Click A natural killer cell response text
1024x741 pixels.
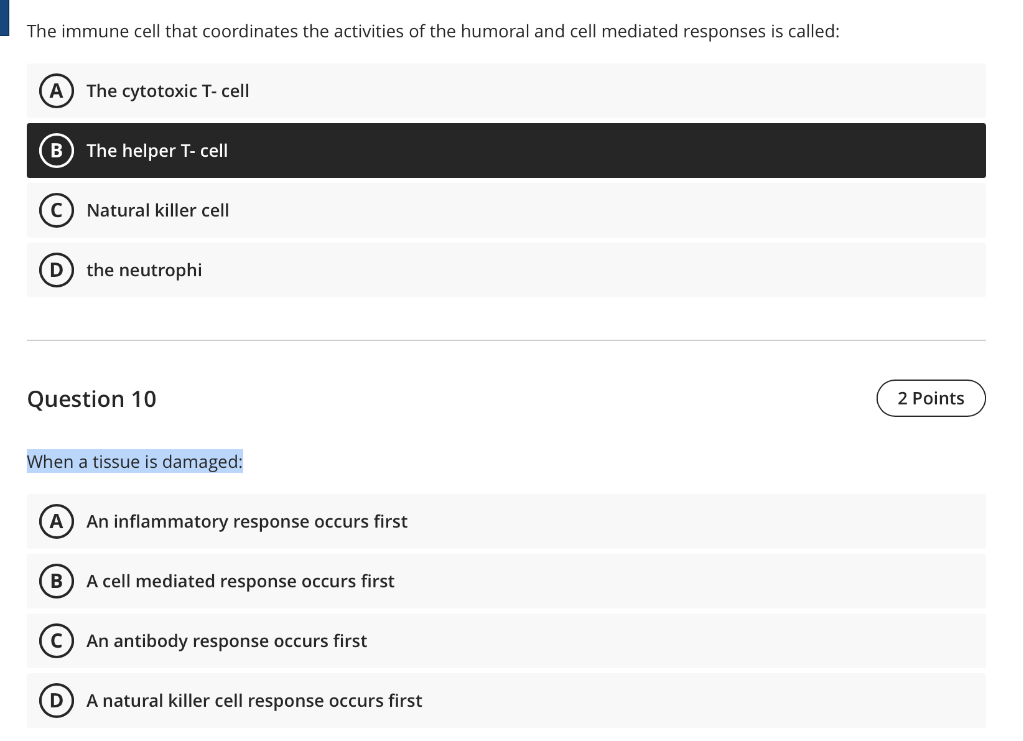click(x=254, y=701)
